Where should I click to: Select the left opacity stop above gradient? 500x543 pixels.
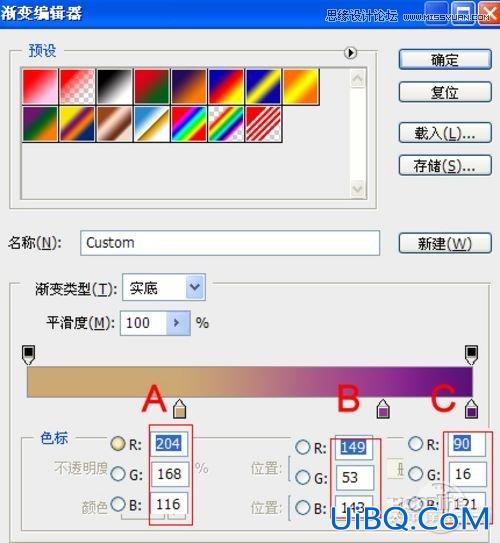[x=28, y=355]
